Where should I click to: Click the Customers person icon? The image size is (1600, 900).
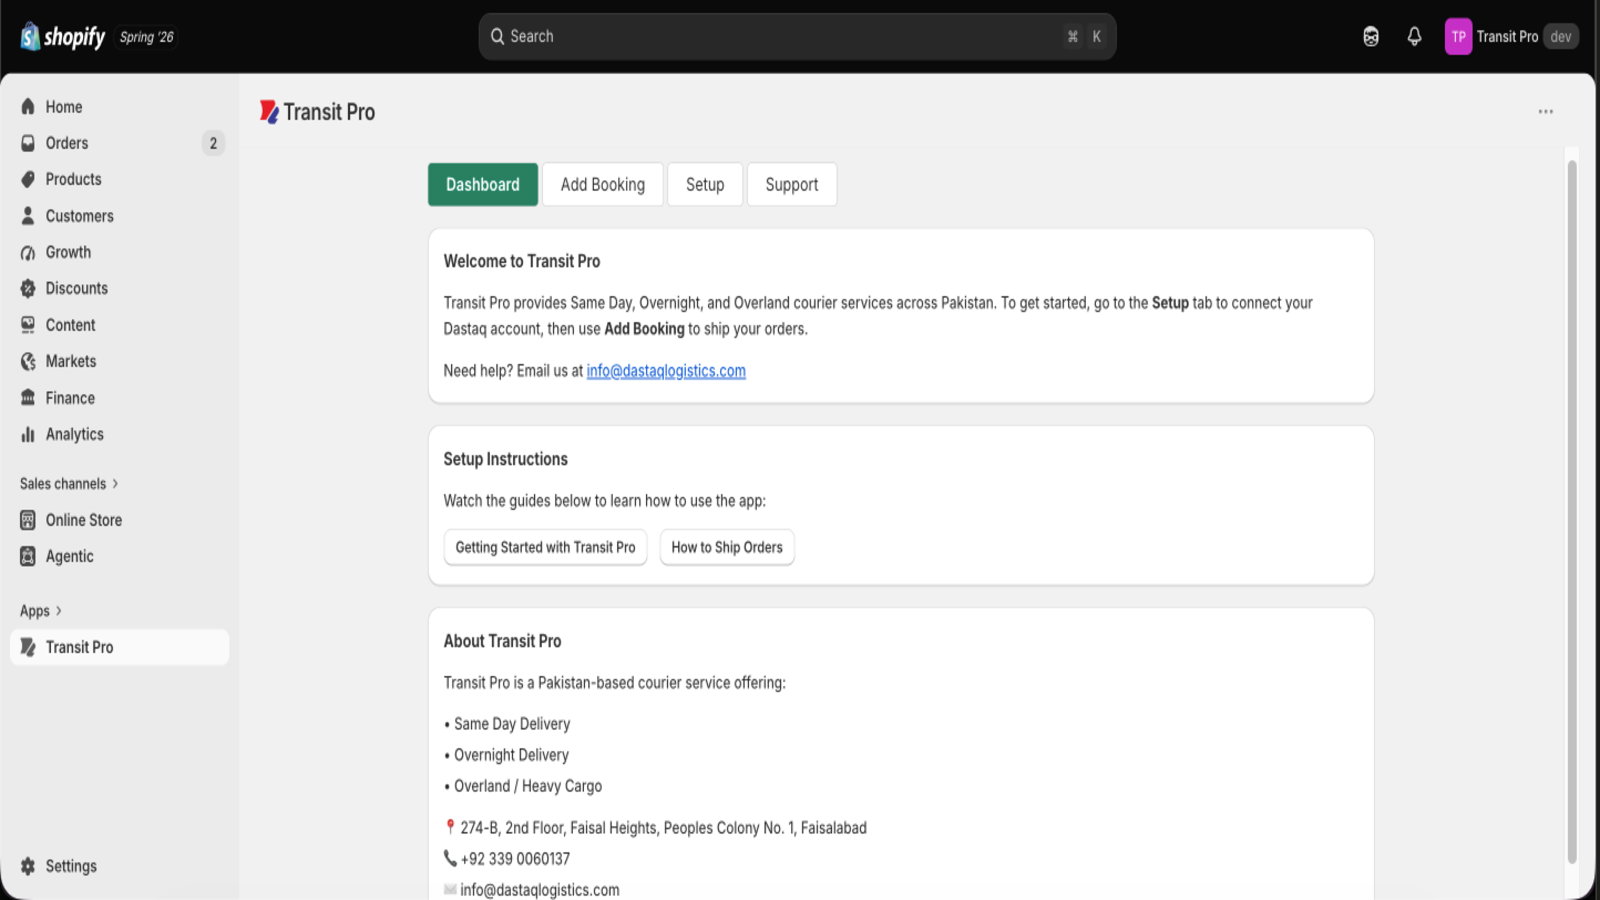pyautogui.click(x=28, y=216)
